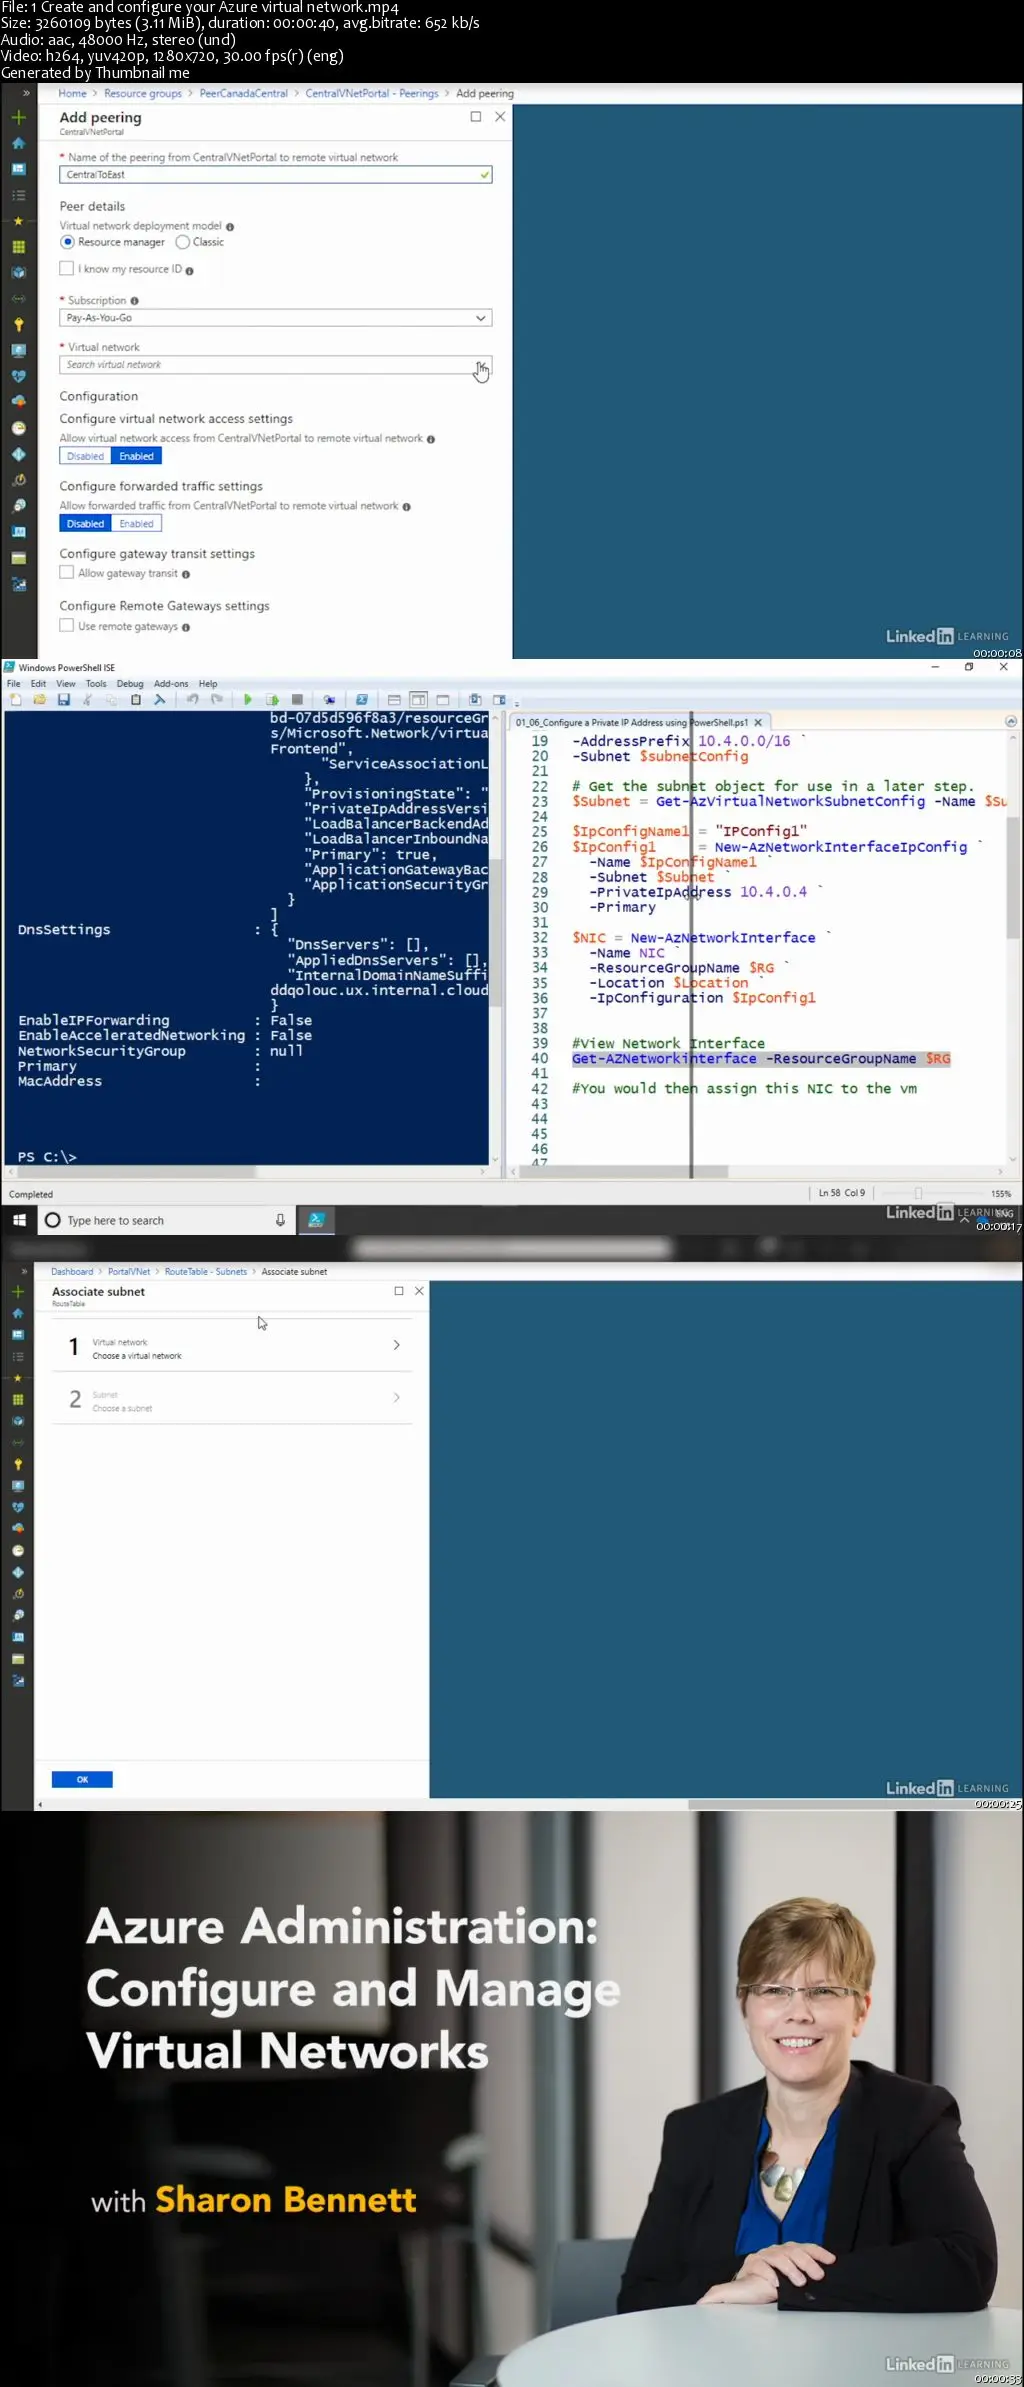Open Tools menu in PowerShell ISE
Image resolution: width=1024 pixels, height=2387 pixels.
[96, 684]
